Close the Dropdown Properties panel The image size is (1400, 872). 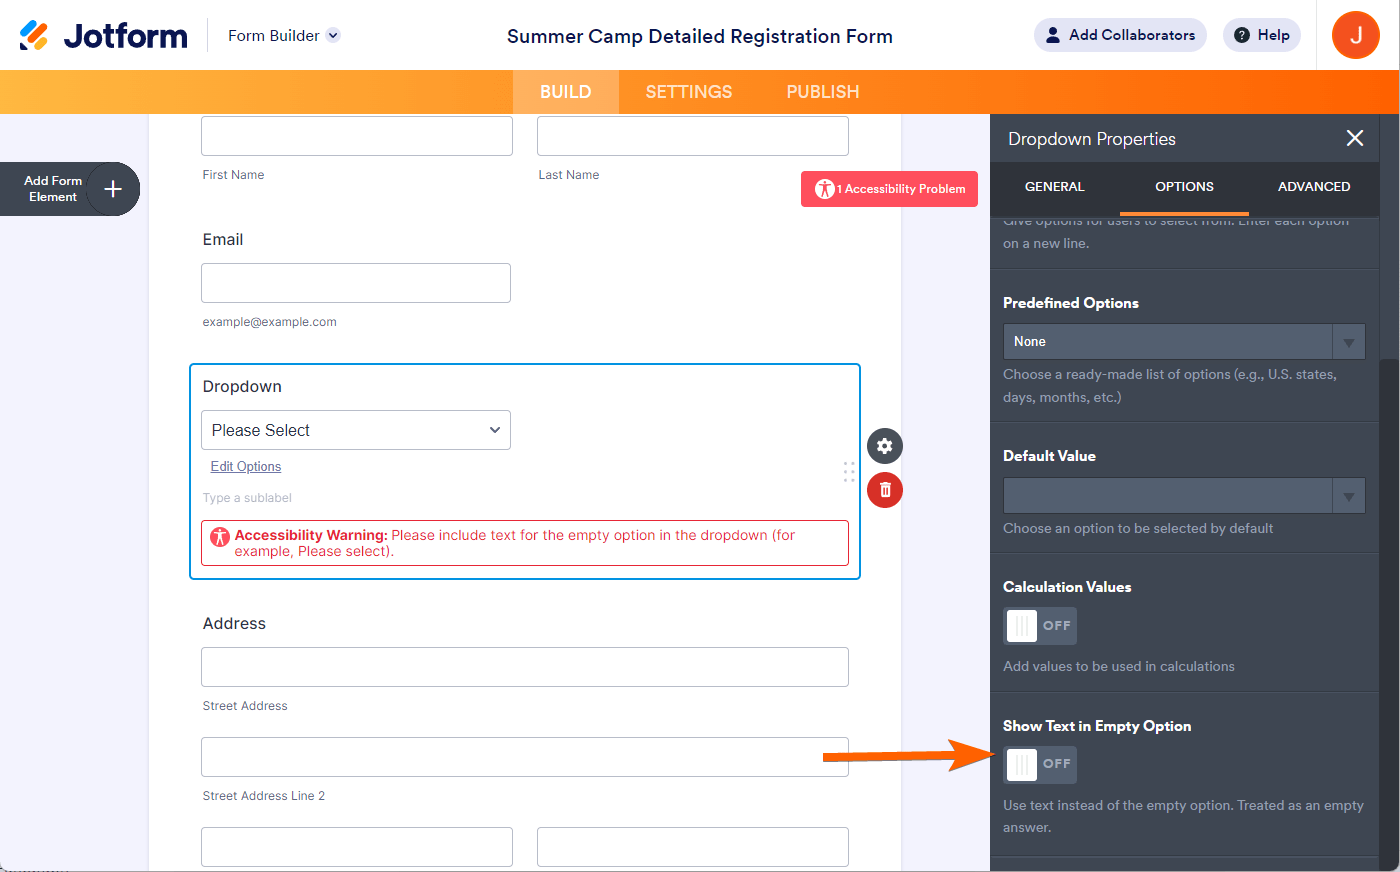pyautogui.click(x=1355, y=138)
